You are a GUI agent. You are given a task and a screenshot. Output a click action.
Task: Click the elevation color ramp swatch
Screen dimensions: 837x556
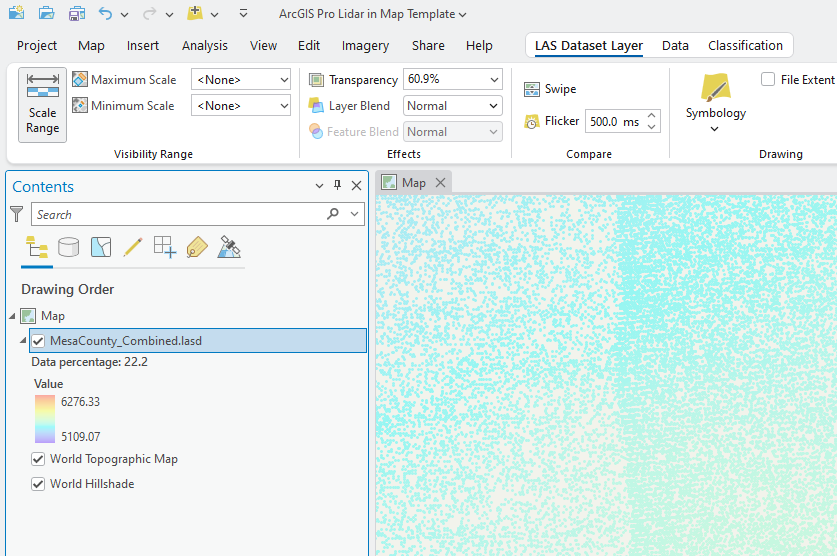pos(45,419)
